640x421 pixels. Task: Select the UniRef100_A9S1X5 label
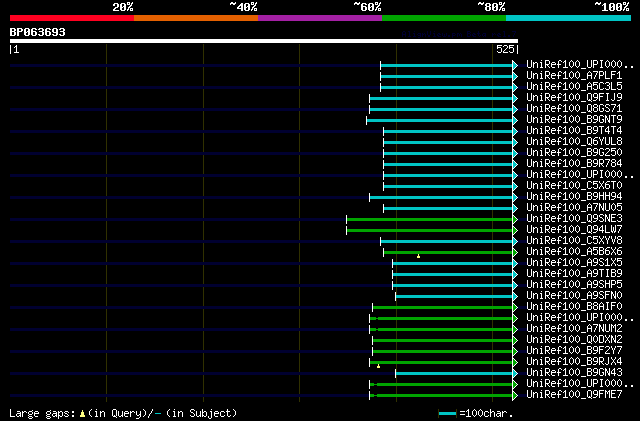[x=574, y=263]
